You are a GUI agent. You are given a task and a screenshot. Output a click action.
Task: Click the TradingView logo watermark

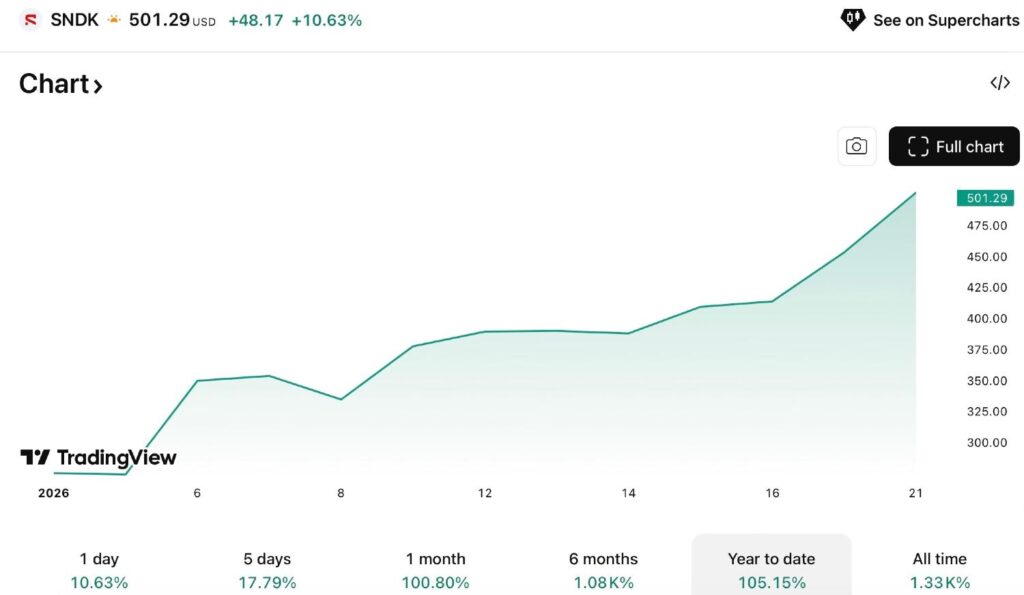[x=98, y=458]
